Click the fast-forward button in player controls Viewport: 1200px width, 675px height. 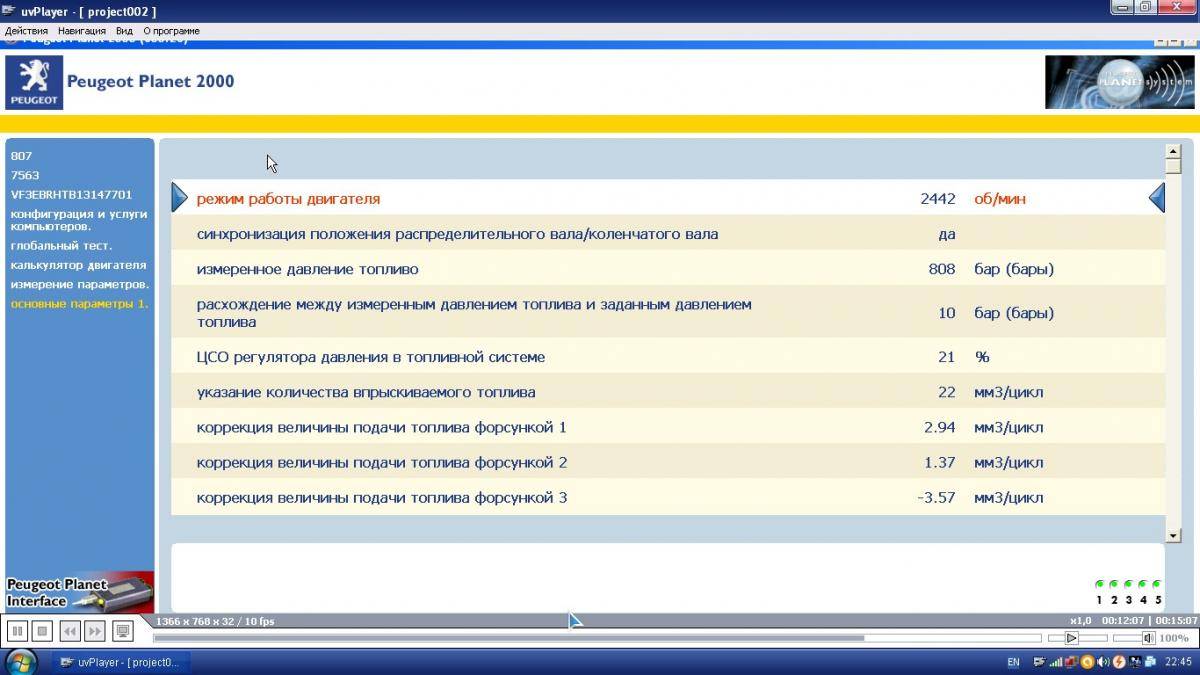94,631
